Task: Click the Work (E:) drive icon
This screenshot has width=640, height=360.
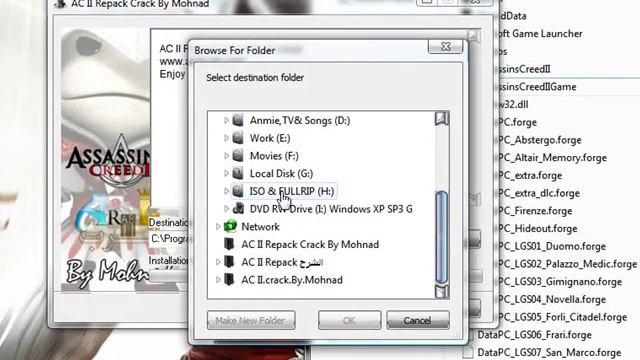Action: point(238,138)
